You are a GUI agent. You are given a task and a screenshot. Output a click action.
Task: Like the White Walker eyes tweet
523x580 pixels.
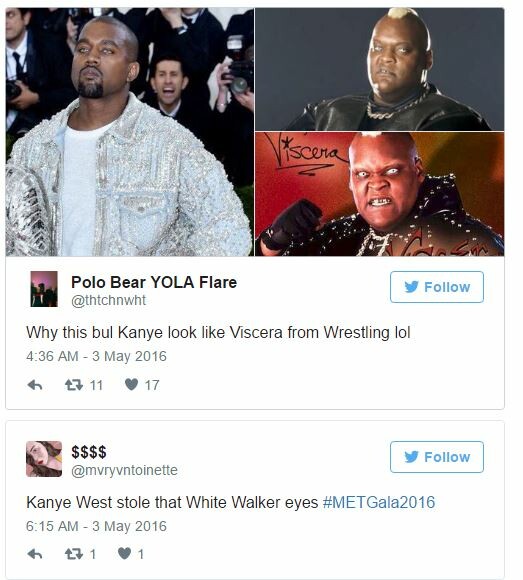click(x=125, y=553)
